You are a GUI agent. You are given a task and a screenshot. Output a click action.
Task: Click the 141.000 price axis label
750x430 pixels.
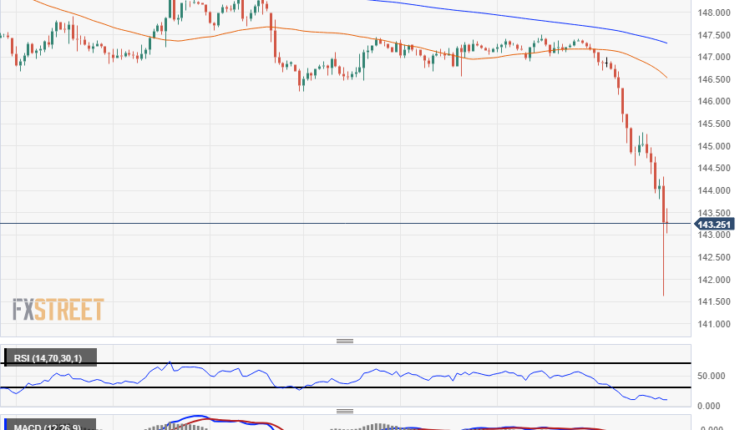[x=712, y=324]
